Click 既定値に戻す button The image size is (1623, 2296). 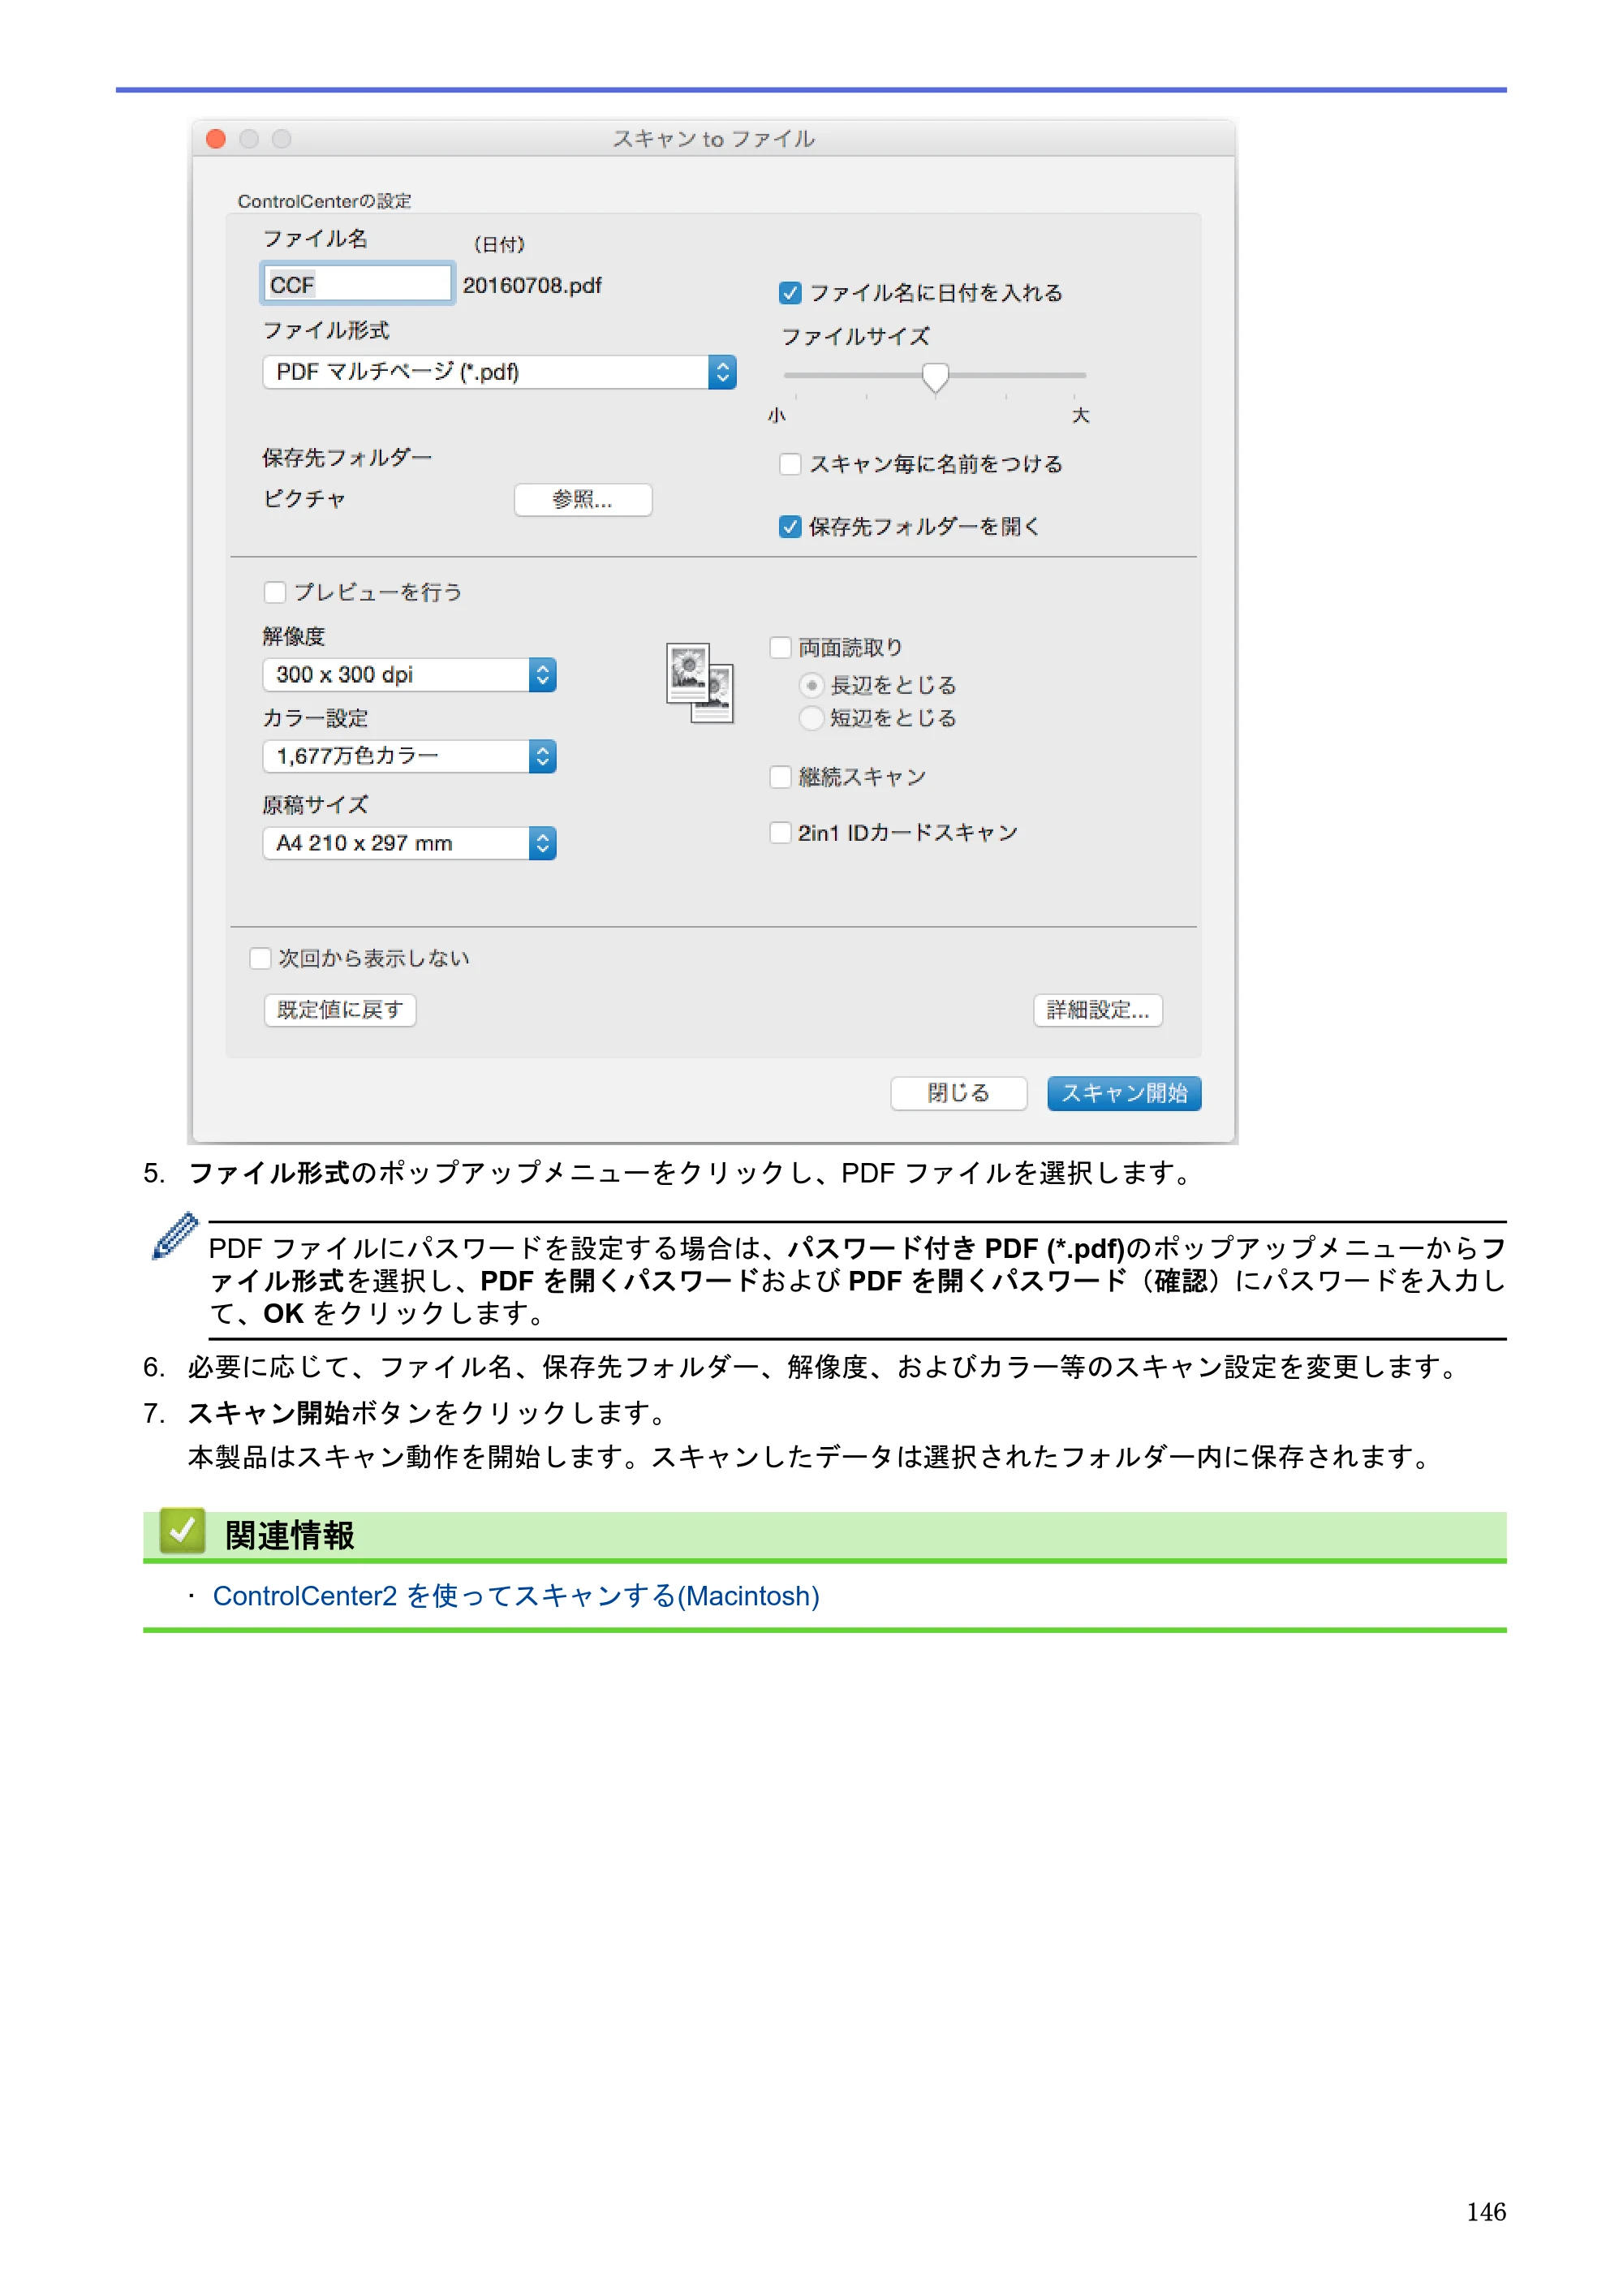click(340, 1010)
